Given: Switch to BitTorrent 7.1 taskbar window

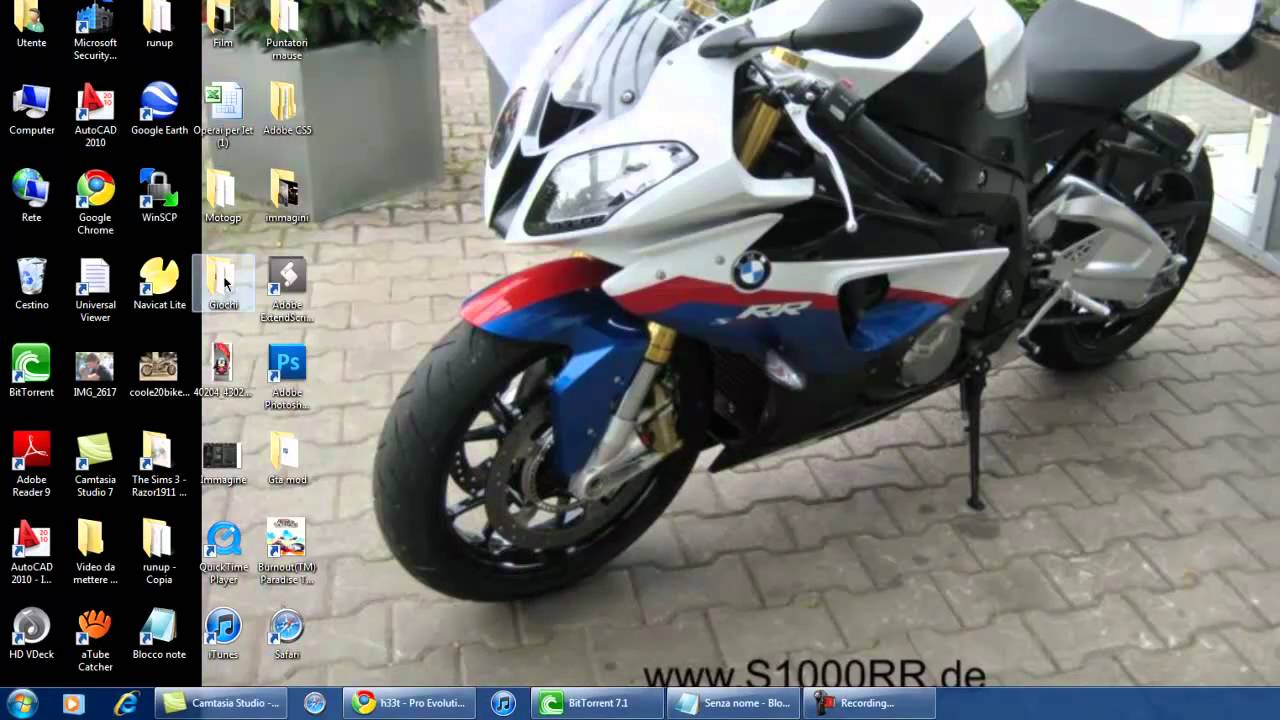Looking at the screenshot, I should click(x=598, y=703).
